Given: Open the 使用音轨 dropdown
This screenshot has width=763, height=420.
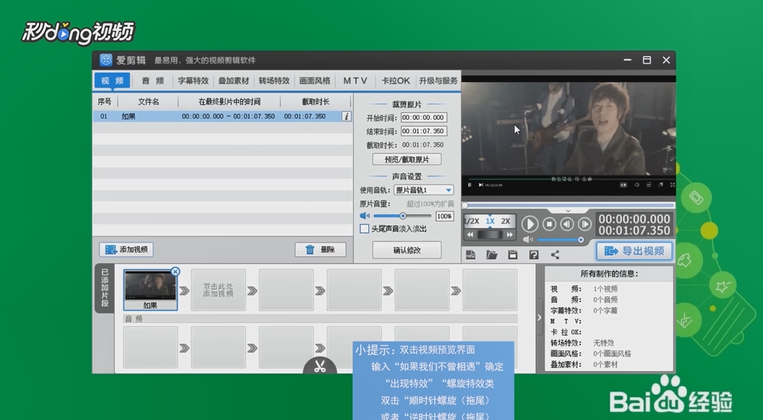Looking at the screenshot, I should (x=424, y=190).
